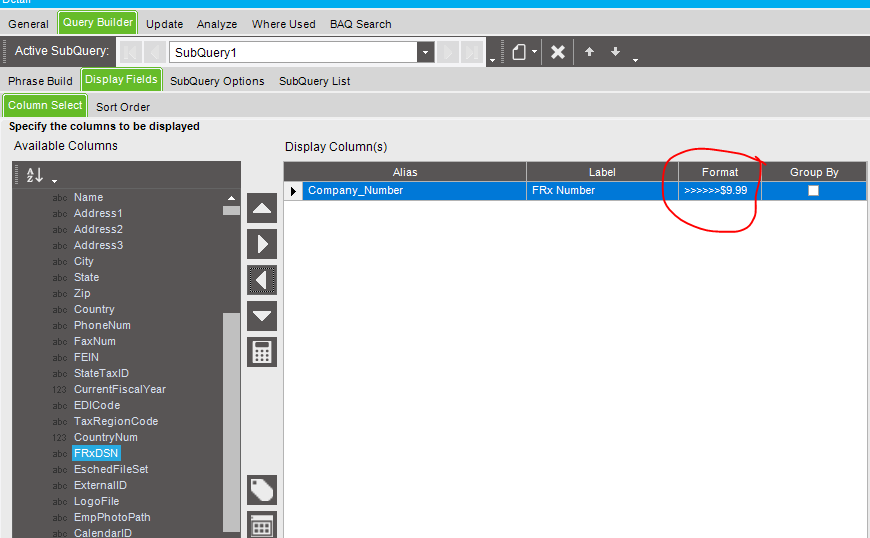Open the Where Used tab
The height and width of the screenshot is (538, 870).
(284, 24)
